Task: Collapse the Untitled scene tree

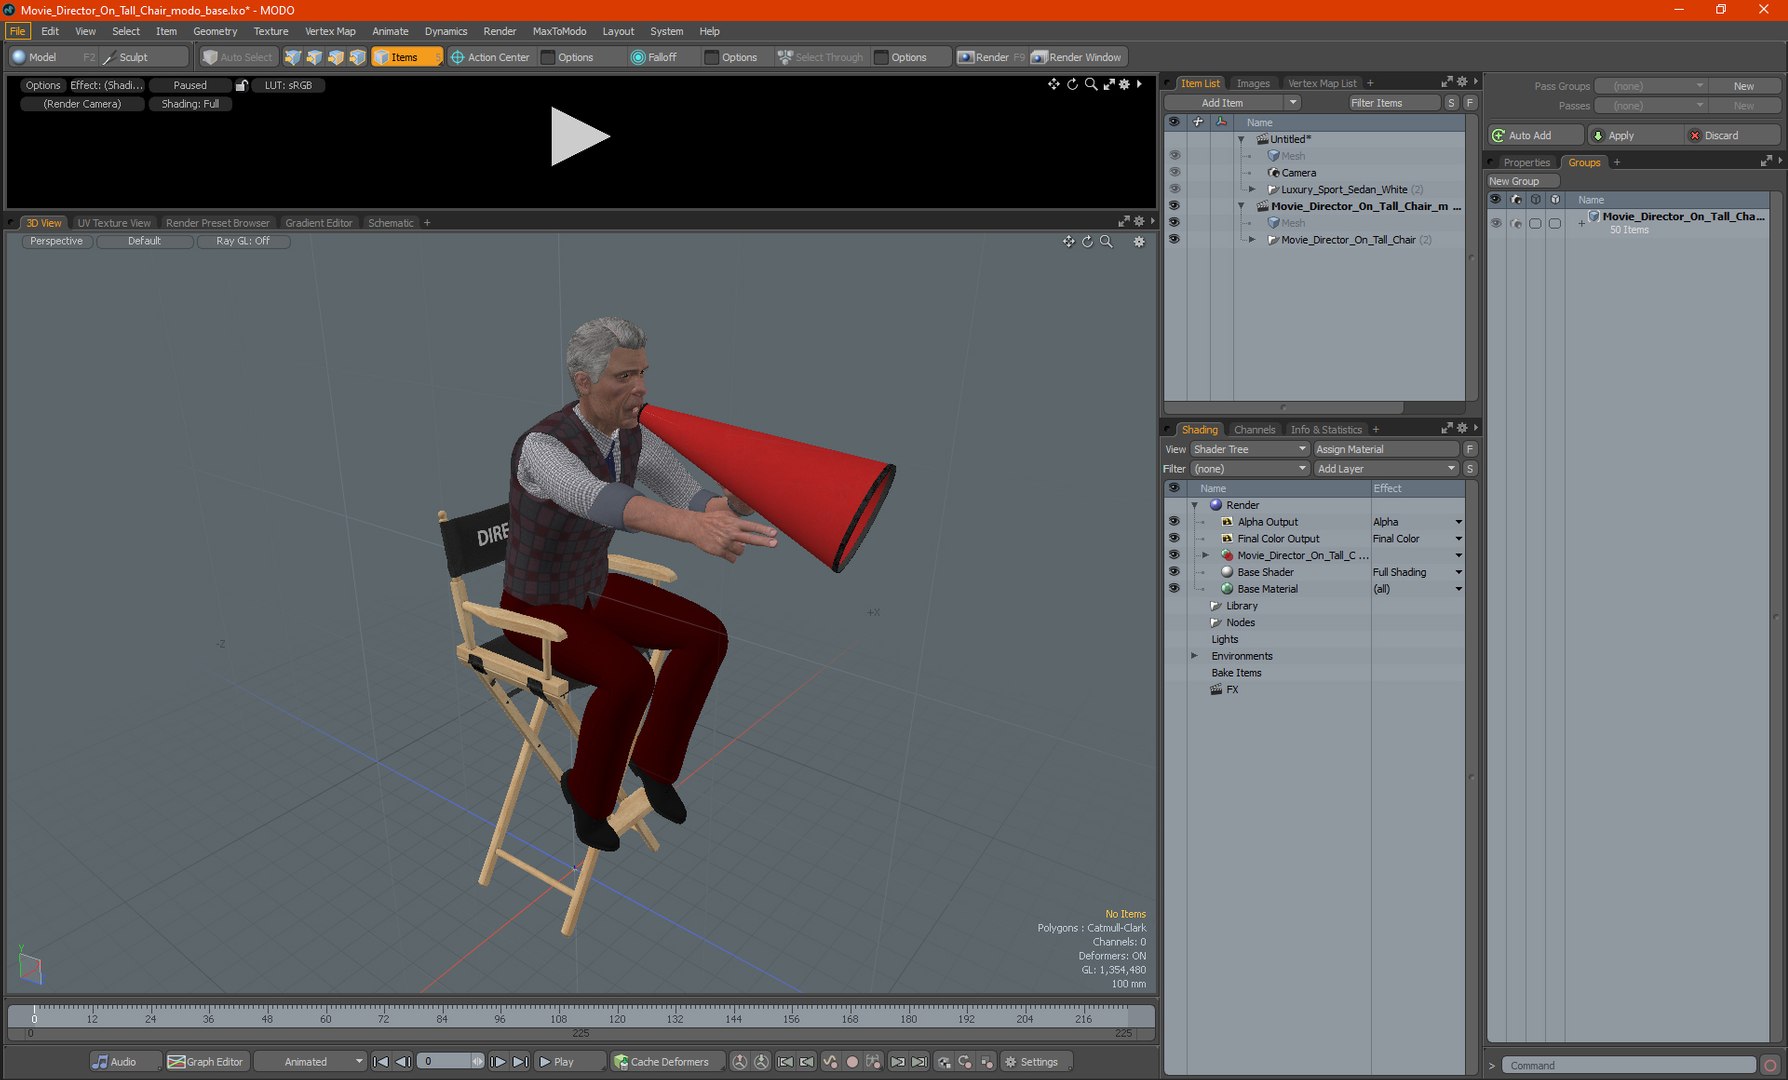Action: (1241, 139)
